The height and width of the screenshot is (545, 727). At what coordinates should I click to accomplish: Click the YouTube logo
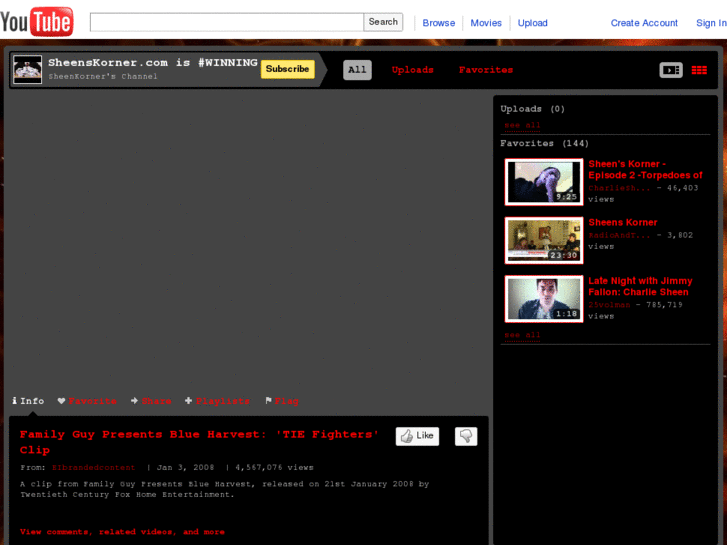37,22
